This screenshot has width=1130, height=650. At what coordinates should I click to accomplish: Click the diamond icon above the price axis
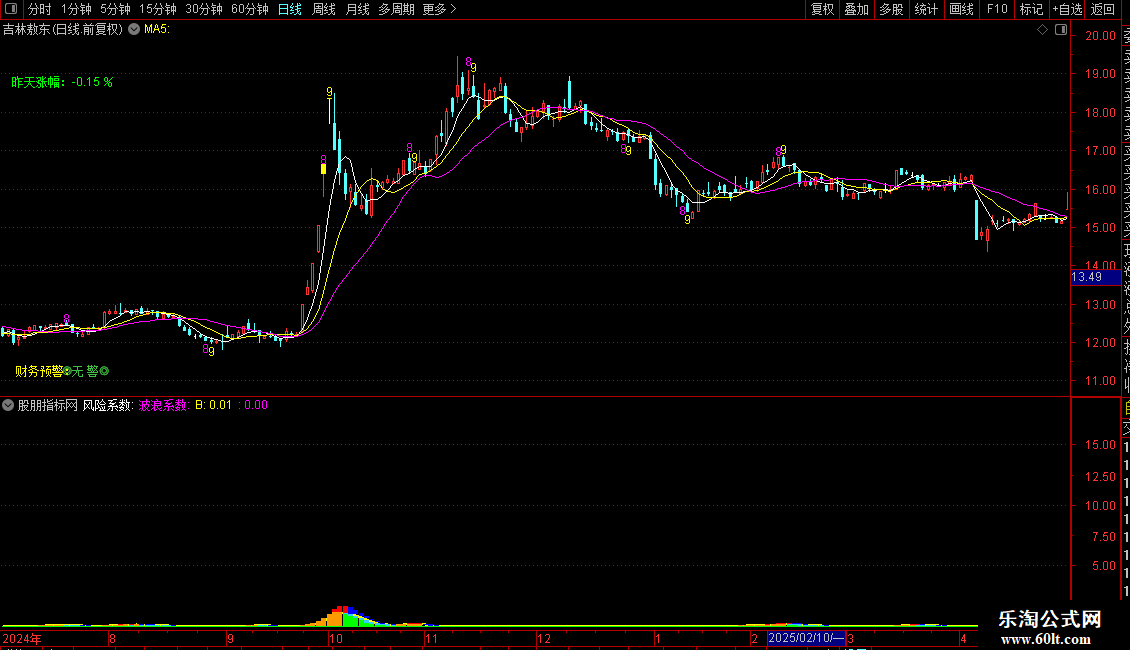coord(1042,30)
